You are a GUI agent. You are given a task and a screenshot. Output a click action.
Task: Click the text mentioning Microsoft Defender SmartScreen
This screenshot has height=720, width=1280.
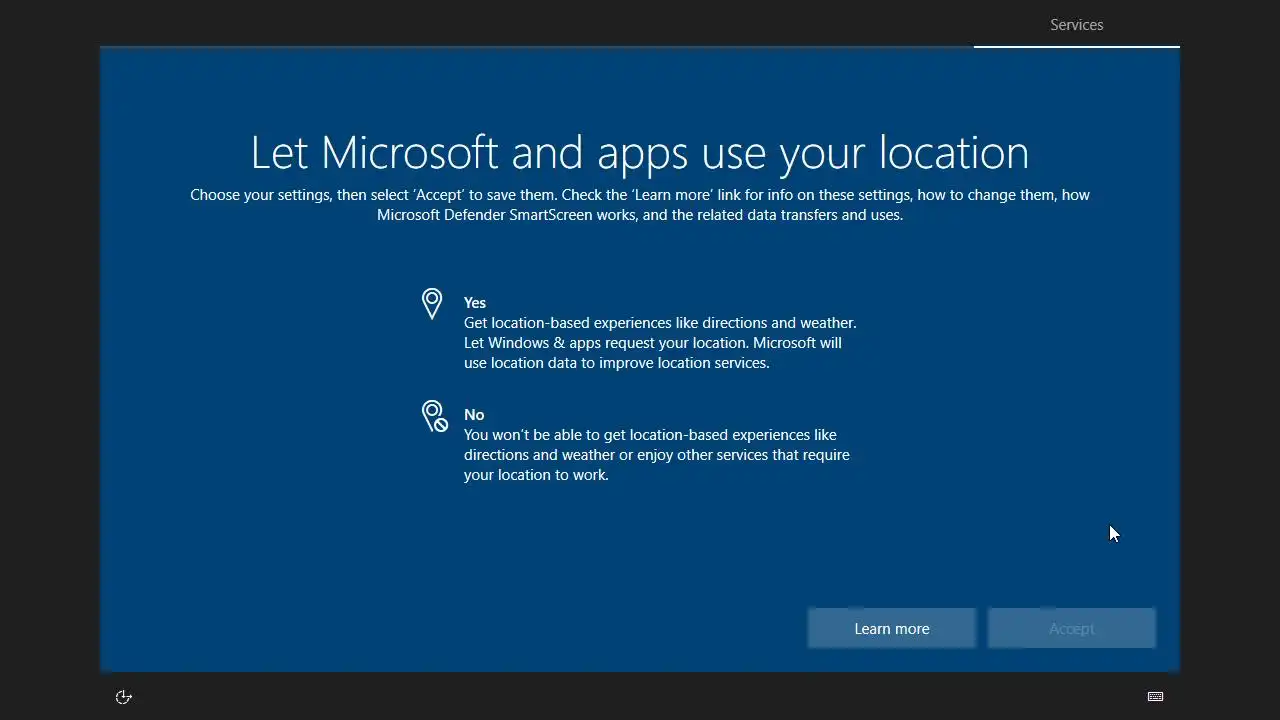pyautogui.click(x=640, y=215)
